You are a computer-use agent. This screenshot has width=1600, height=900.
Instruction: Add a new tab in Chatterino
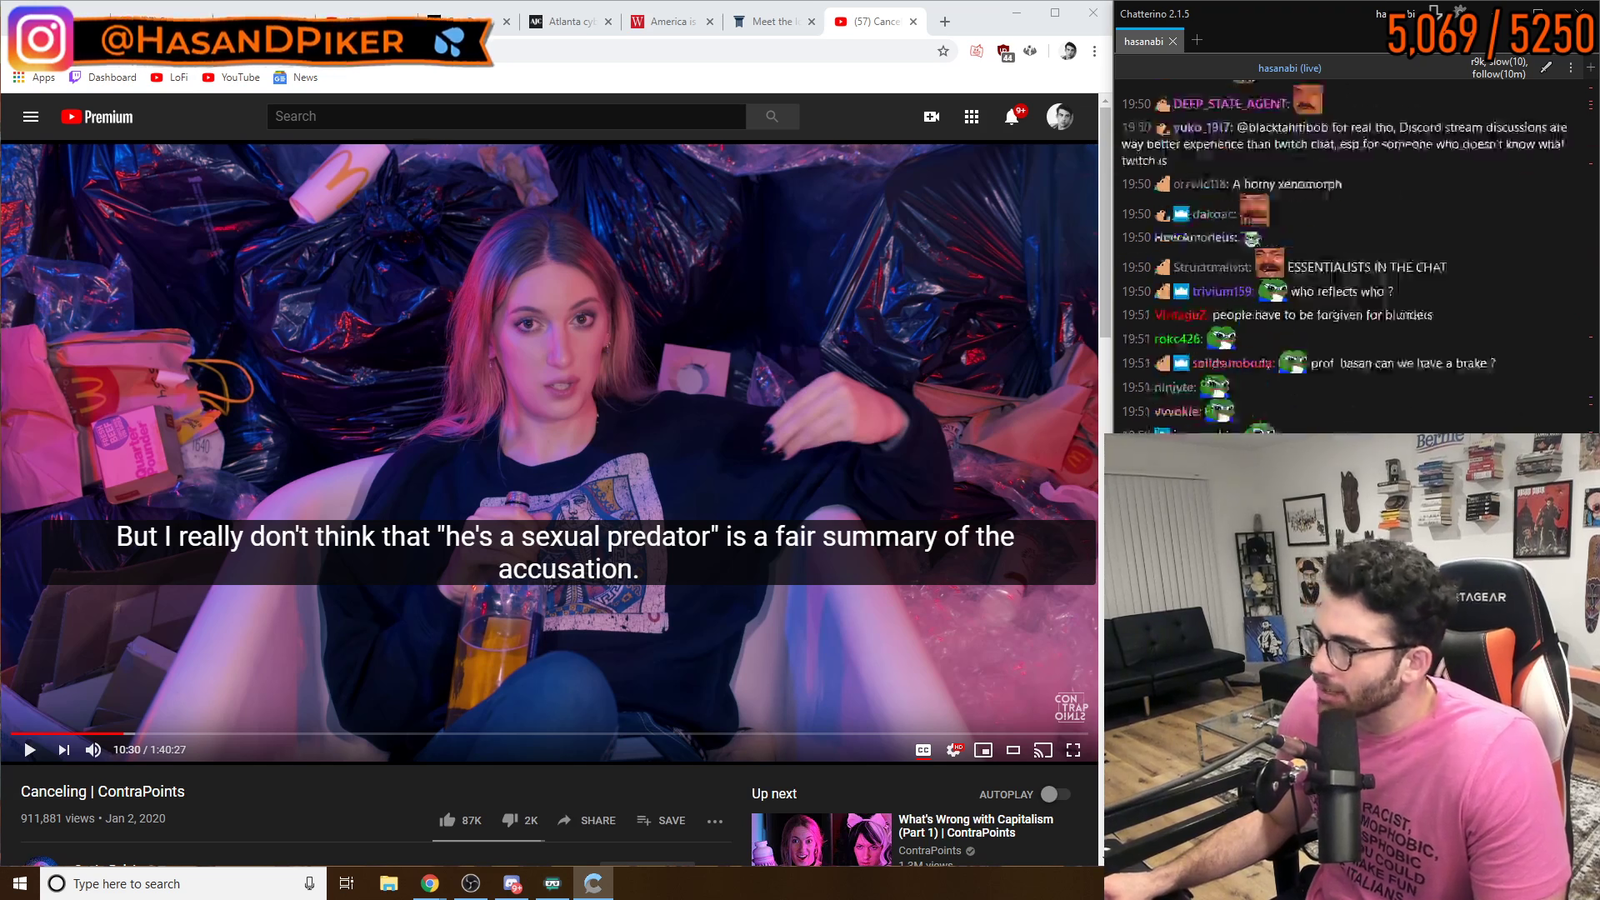[x=1197, y=40]
